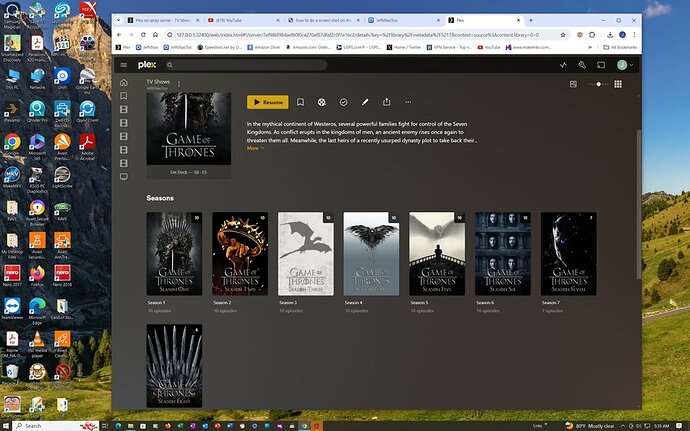Select the VLC media player desktop shortcut

pos(37,344)
